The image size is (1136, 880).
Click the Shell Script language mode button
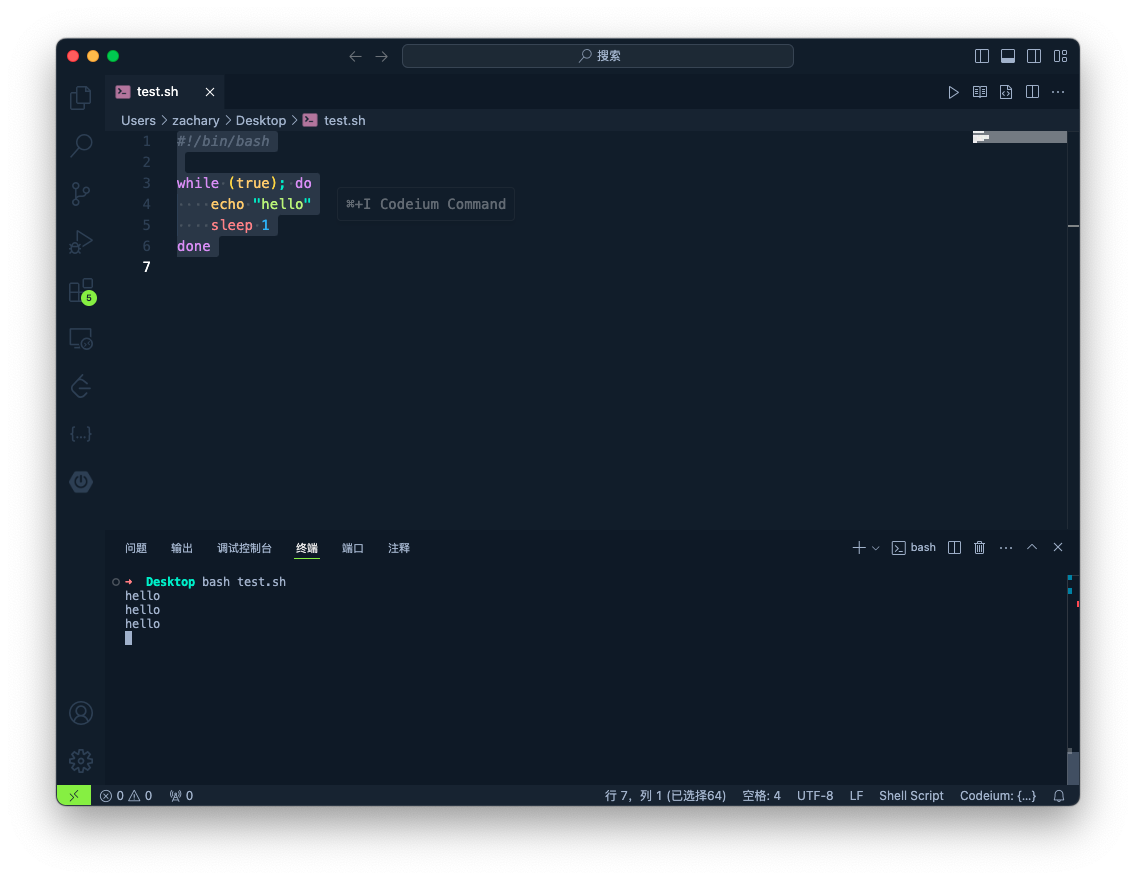tap(911, 795)
